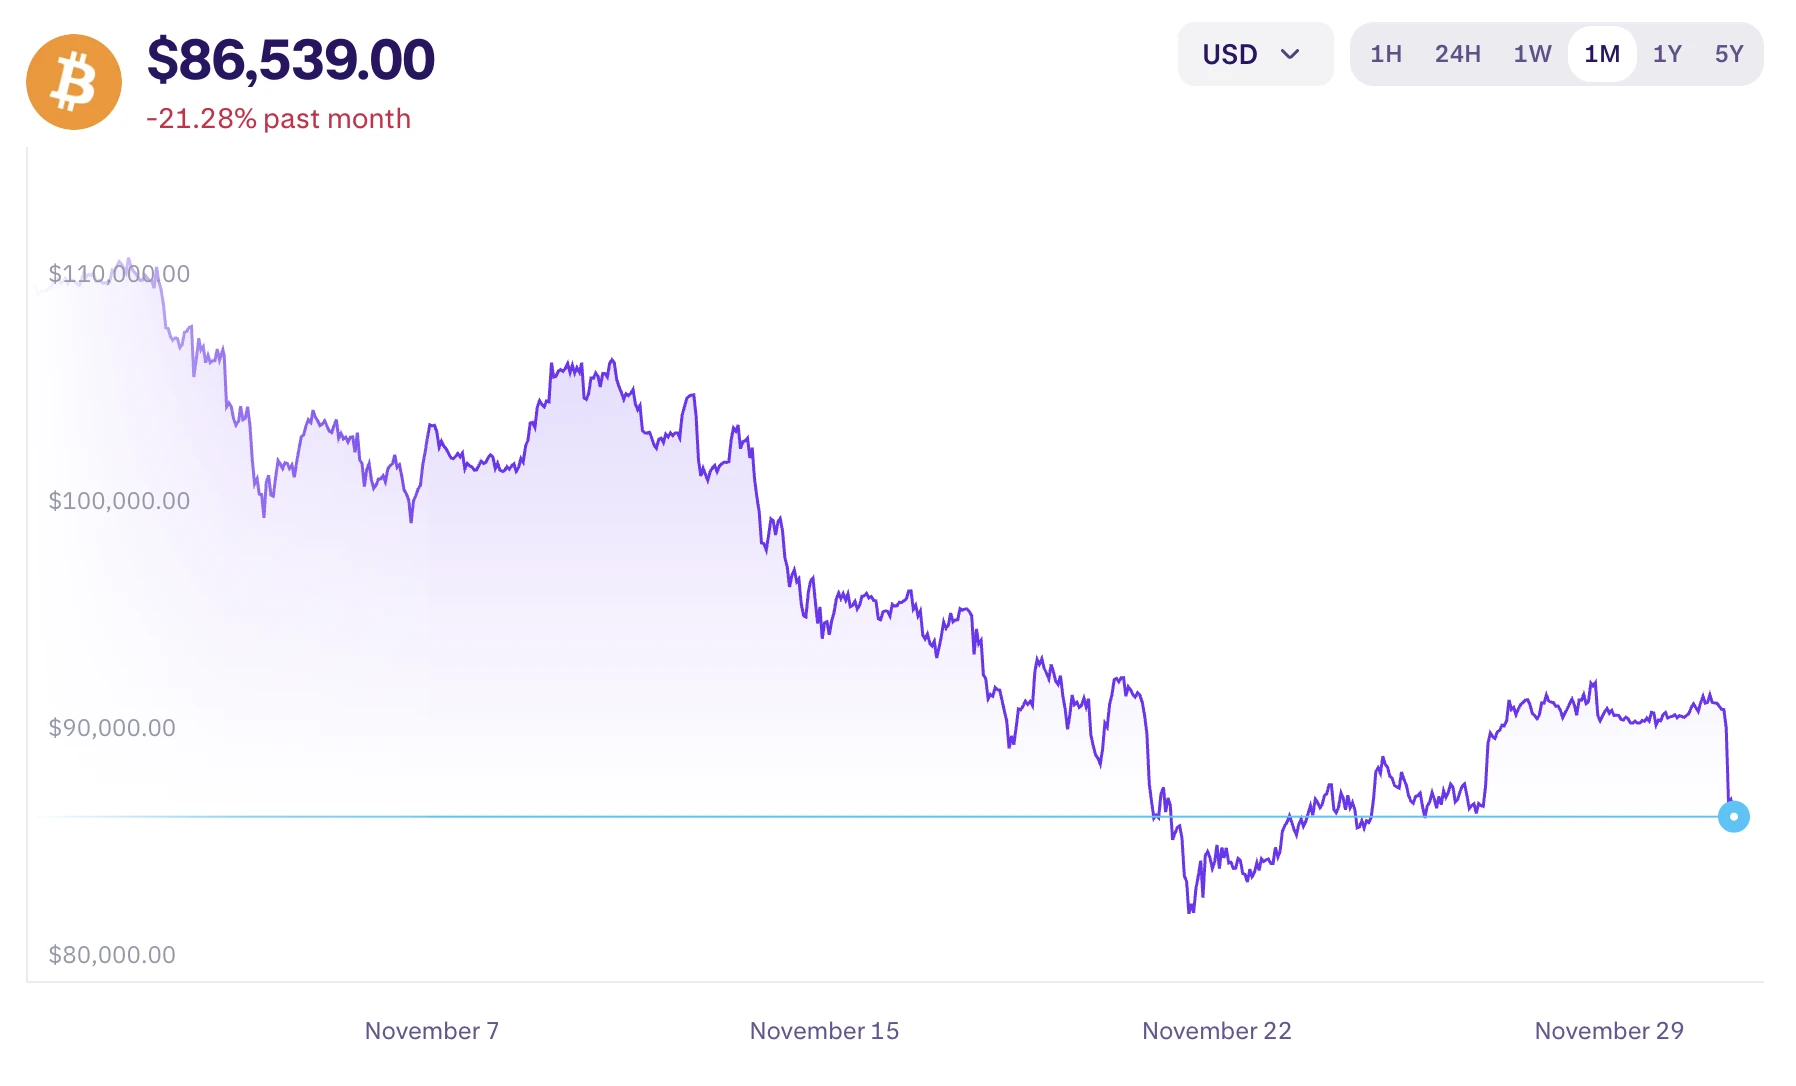Viewport: 1796px width, 1086px height.
Task: Click the $100,000.00 axis label
Action: tap(119, 501)
